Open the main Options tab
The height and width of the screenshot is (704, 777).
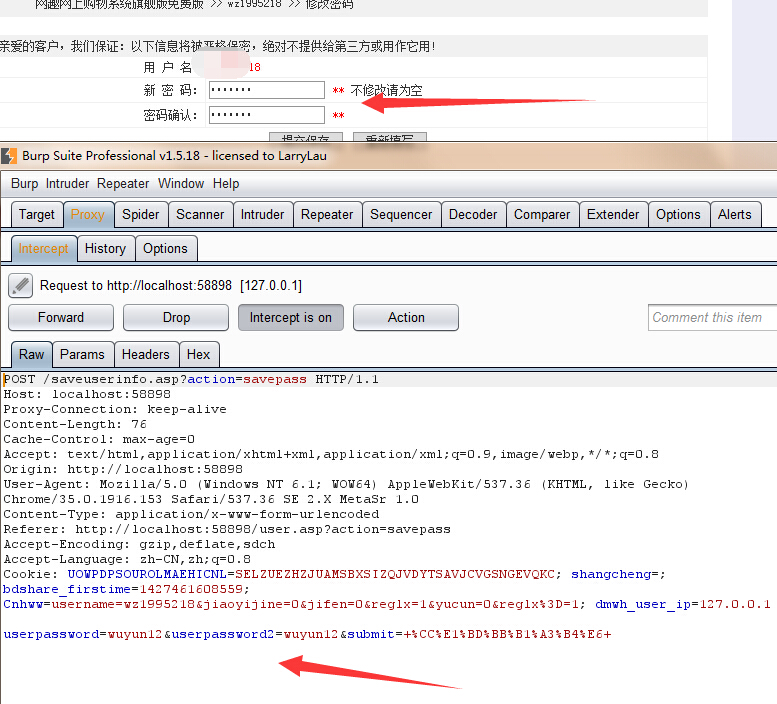678,215
